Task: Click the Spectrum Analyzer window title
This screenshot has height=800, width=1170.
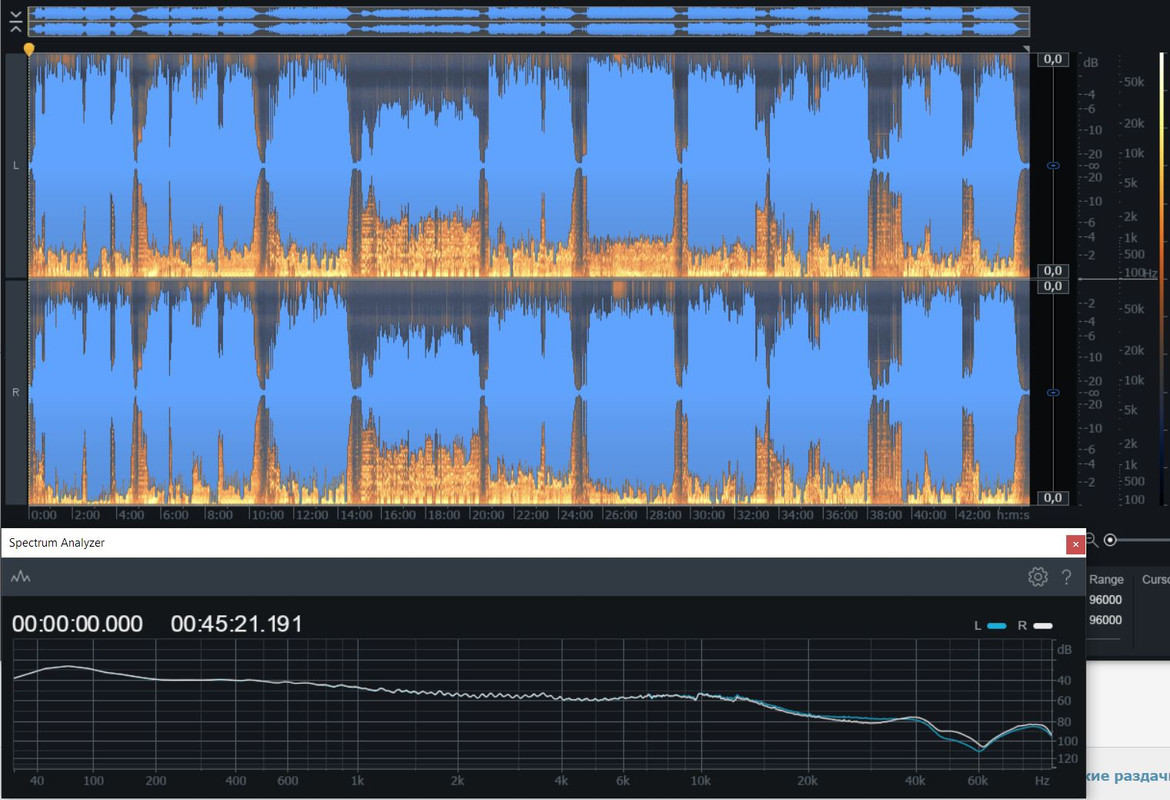Action: 57,543
